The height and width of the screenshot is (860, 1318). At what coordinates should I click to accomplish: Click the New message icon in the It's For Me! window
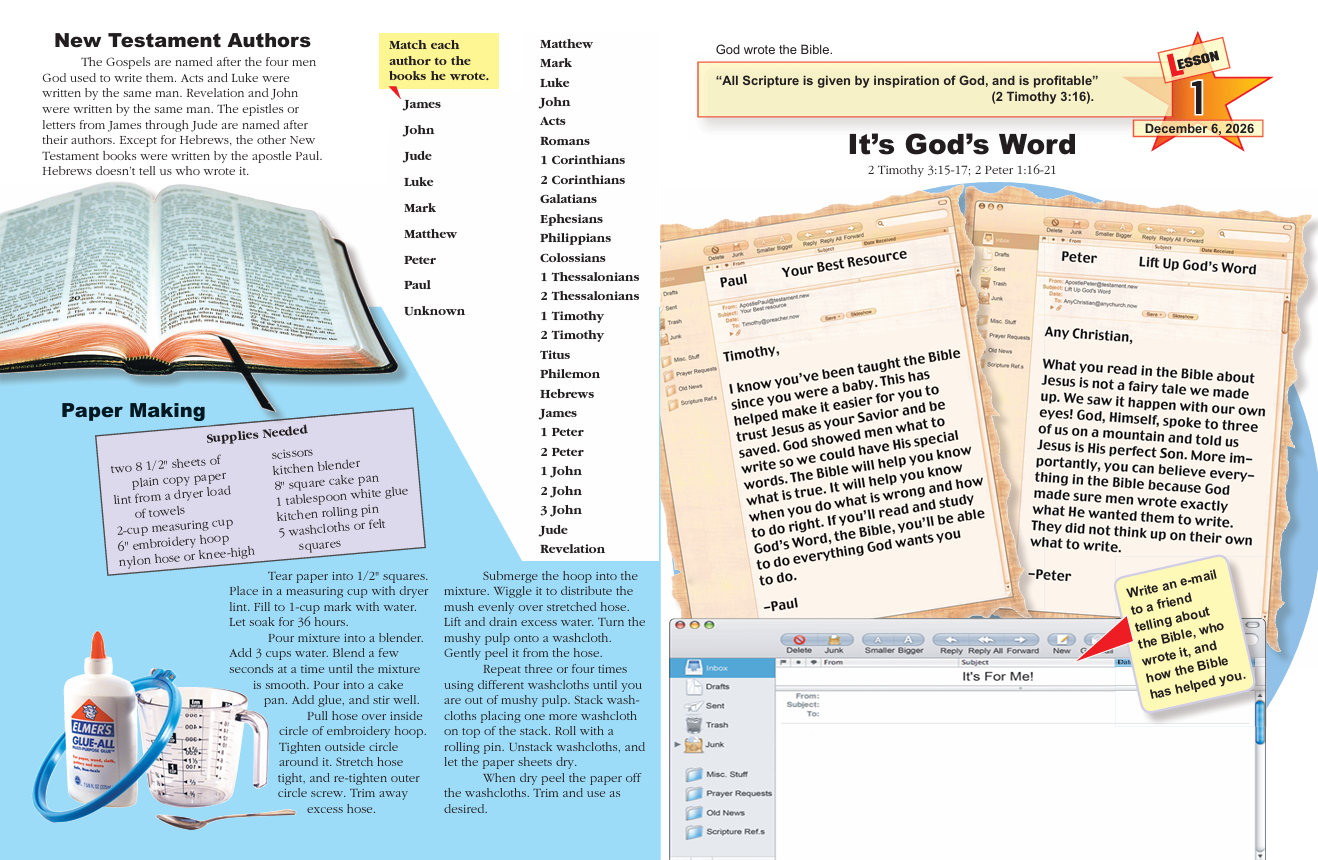pyautogui.click(x=1061, y=640)
